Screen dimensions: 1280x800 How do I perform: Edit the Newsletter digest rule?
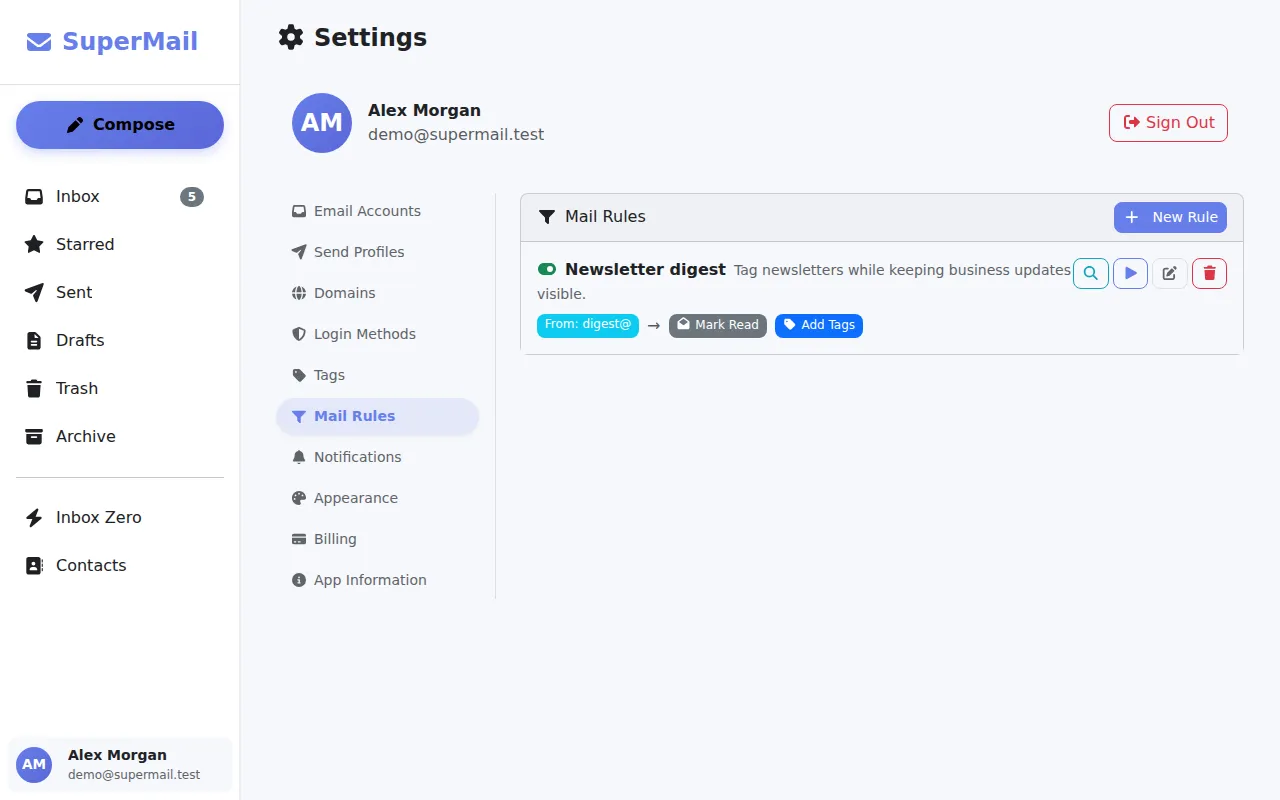coord(1170,273)
